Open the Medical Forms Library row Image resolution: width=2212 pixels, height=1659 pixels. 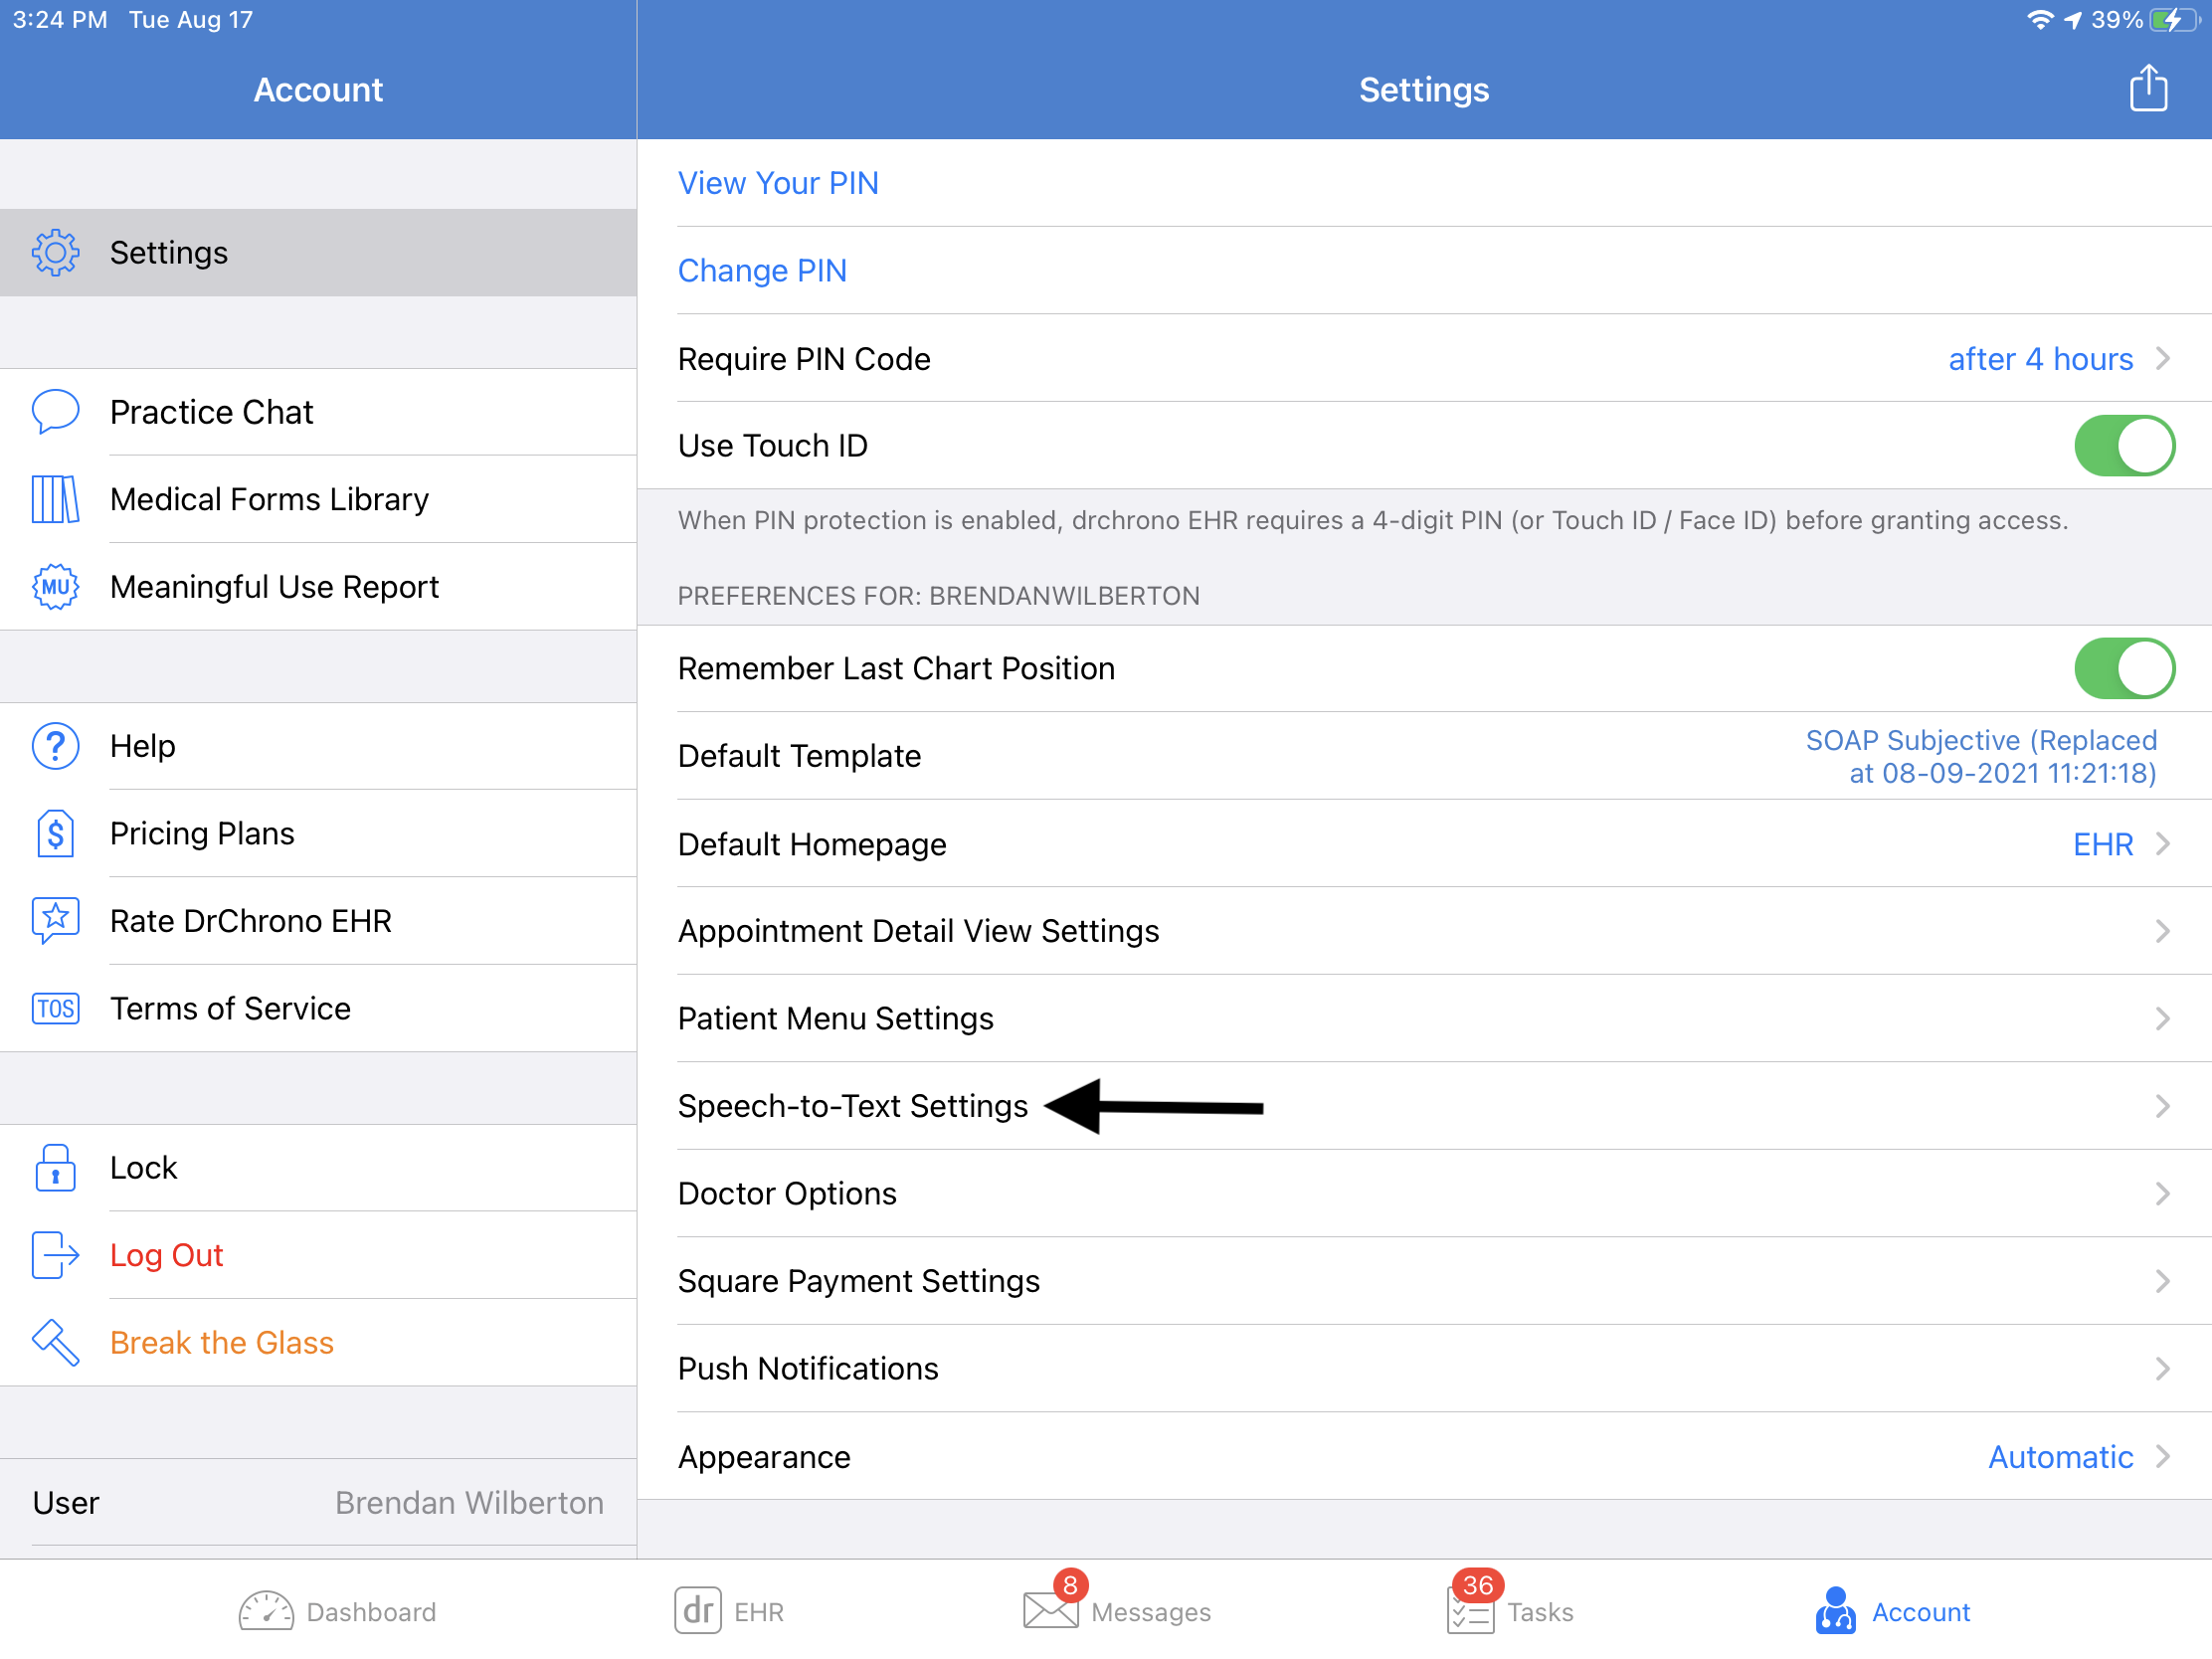point(318,499)
